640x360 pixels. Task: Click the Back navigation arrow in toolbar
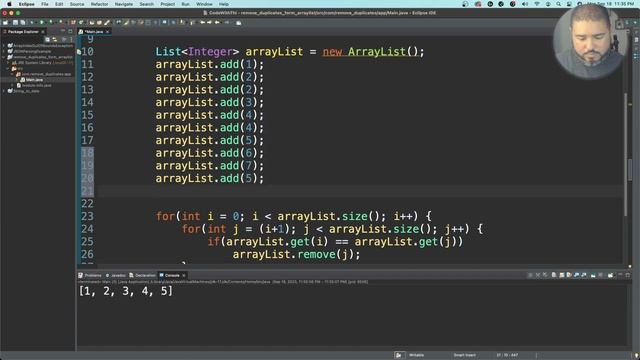click(x=217, y=22)
